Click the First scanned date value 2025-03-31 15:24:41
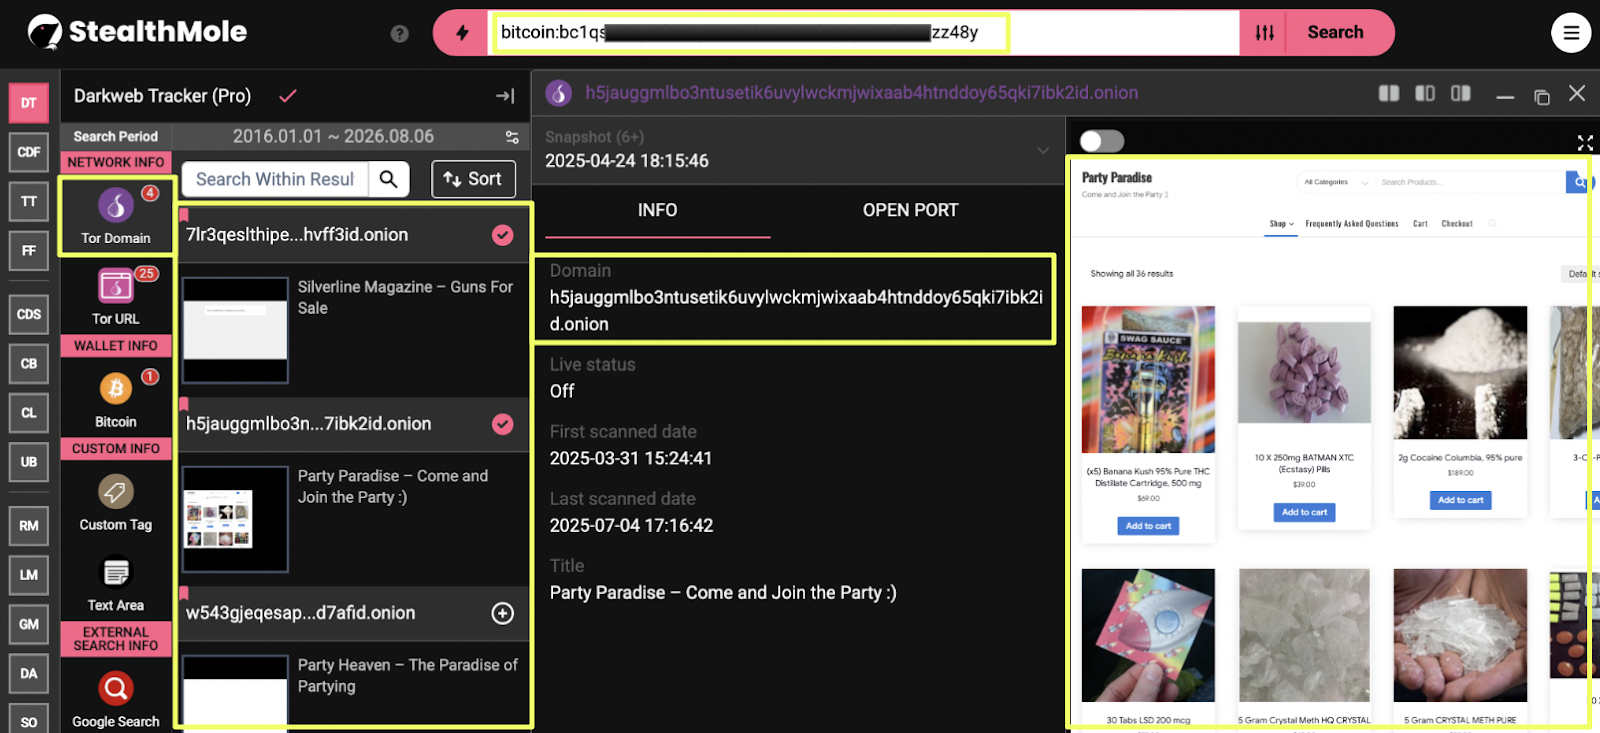The width and height of the screenshot is (1600, 733). pyautogui.click(x=631, y=459)
